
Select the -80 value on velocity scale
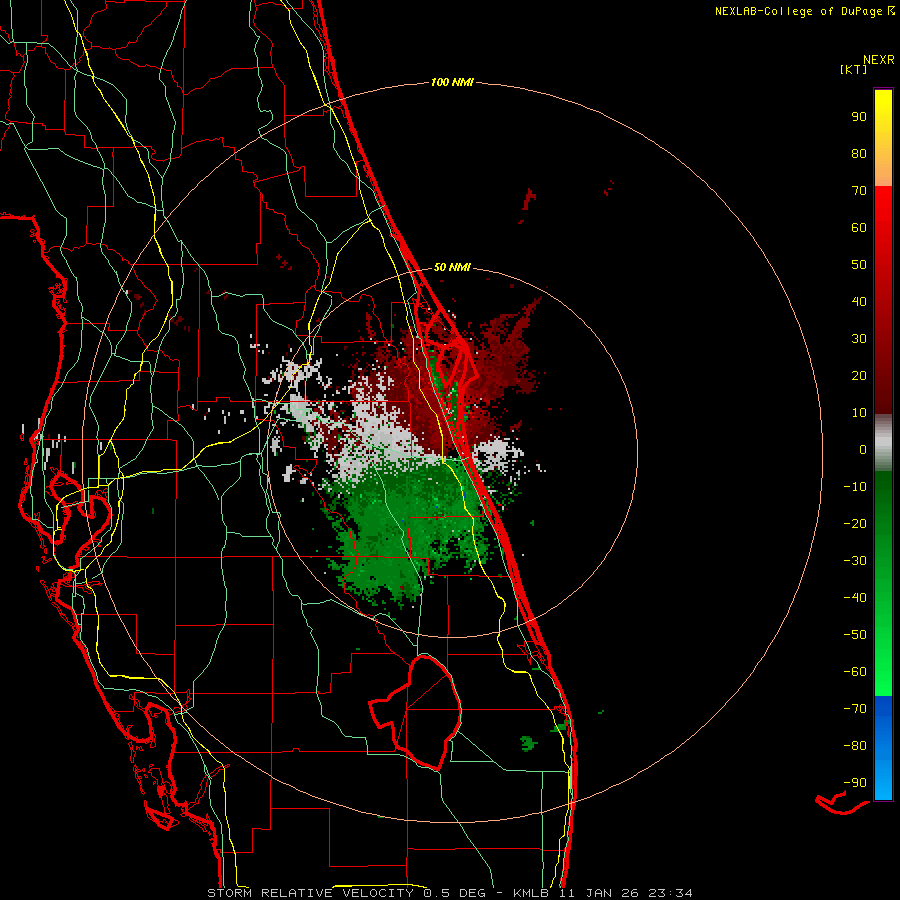point(855,746)
